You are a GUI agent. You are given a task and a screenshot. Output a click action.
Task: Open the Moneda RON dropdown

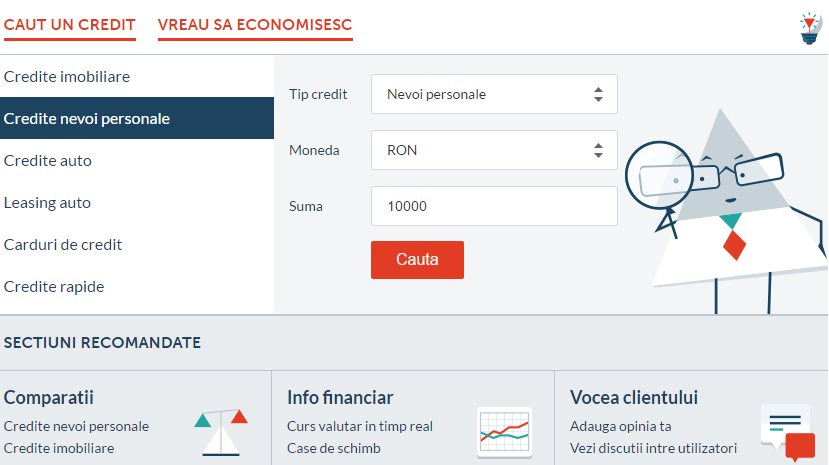click(494, 150)
